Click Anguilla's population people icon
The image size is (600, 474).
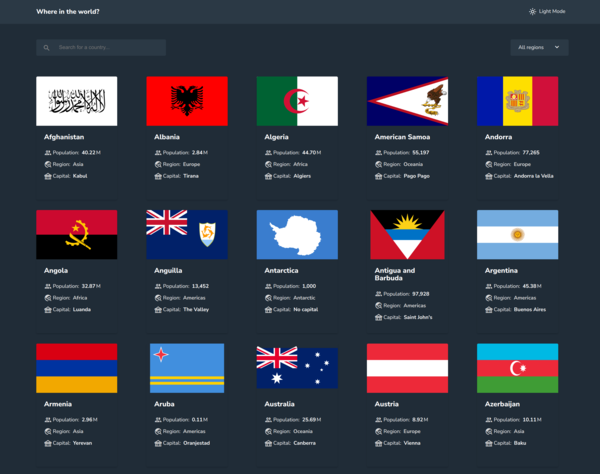[x=158, y=286]
